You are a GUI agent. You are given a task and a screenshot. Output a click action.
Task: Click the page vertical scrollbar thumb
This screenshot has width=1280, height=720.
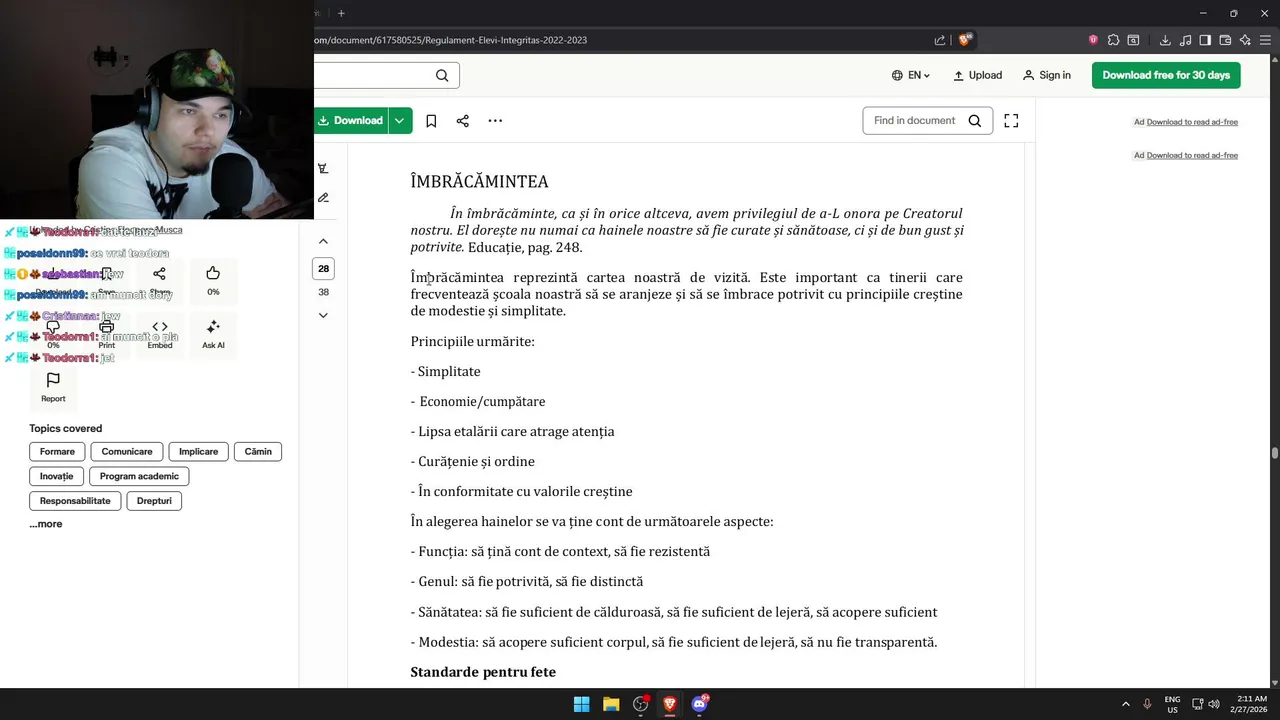point(1274,452)
